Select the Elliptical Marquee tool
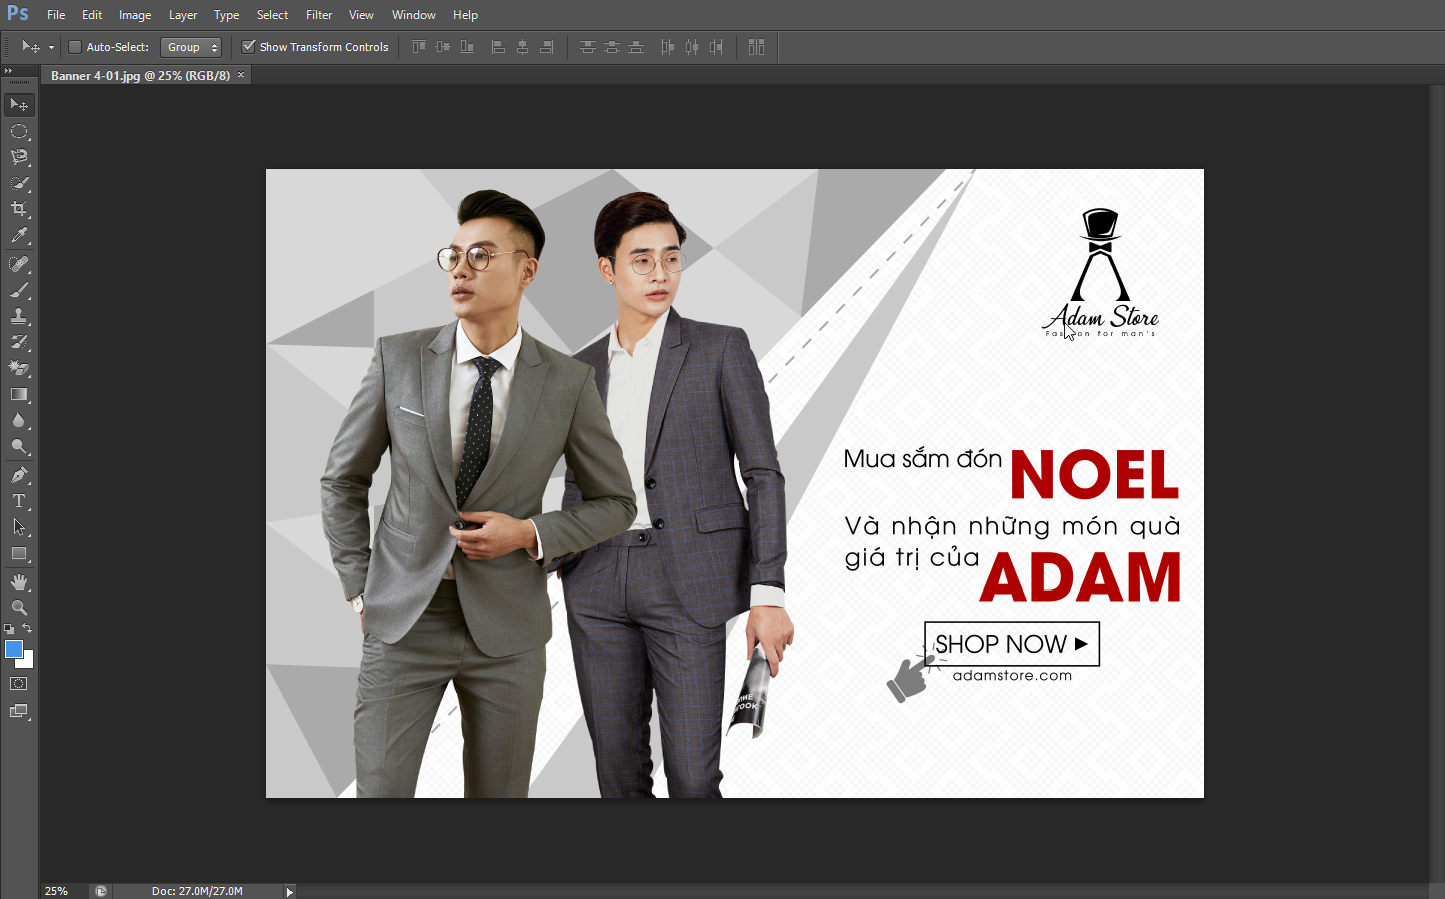1445x899 pixels. (x=19, y=131)
